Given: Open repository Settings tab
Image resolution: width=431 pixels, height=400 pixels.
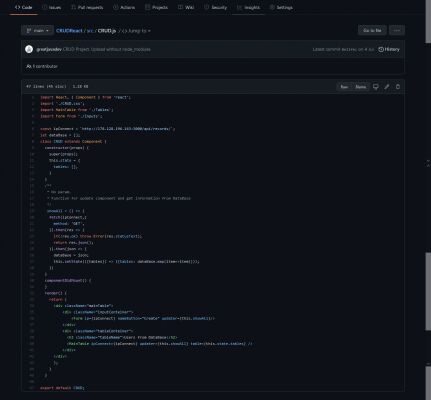Looking at the screenshot, I should (281, 7).
